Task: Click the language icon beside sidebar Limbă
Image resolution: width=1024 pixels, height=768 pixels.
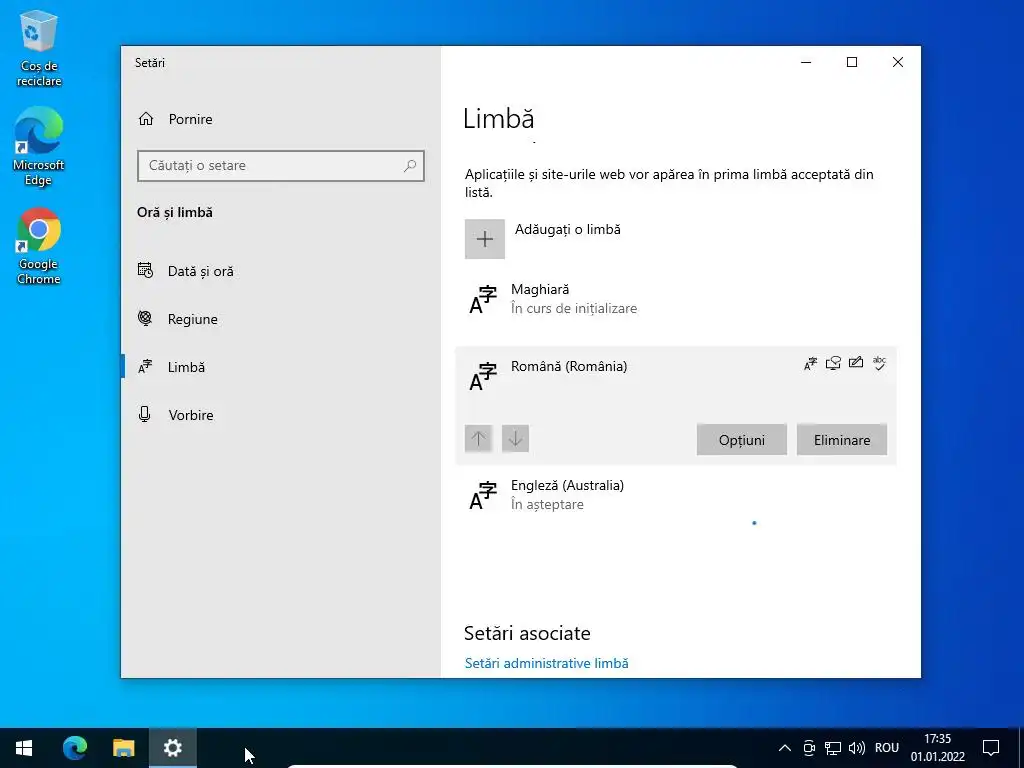Action: click(x=145, y=367)
